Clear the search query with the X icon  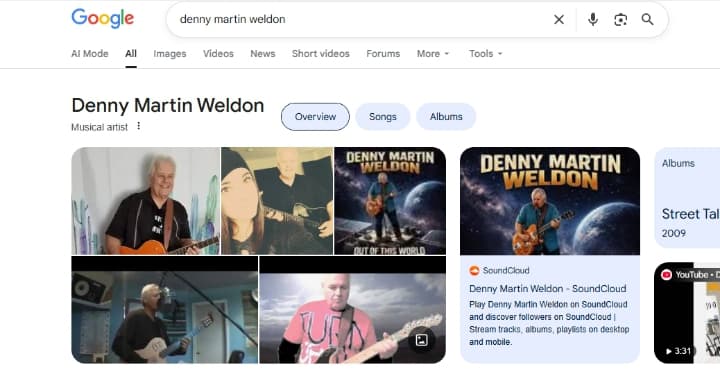point(559,19)
